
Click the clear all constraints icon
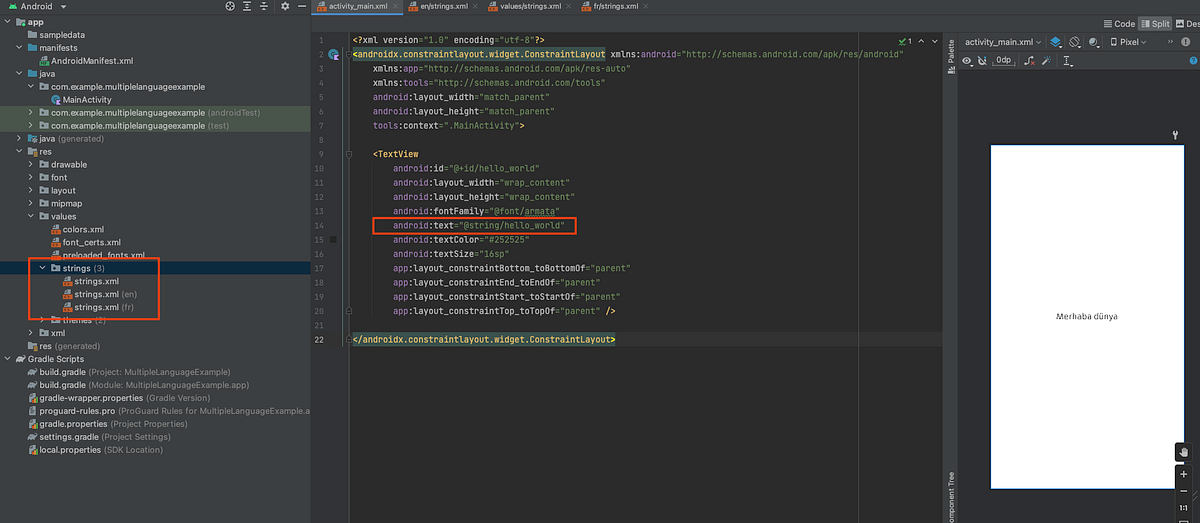(1029, 61)
